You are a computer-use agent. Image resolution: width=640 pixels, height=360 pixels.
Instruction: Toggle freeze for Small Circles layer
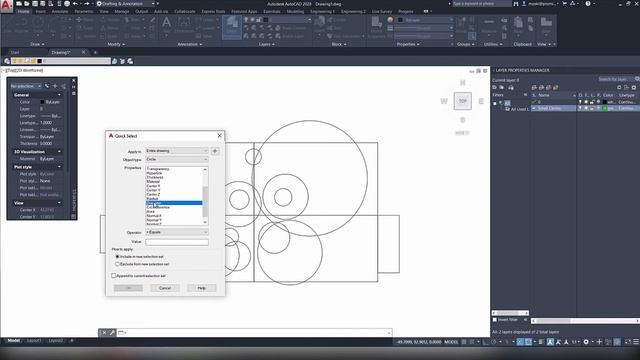(586, 108)
